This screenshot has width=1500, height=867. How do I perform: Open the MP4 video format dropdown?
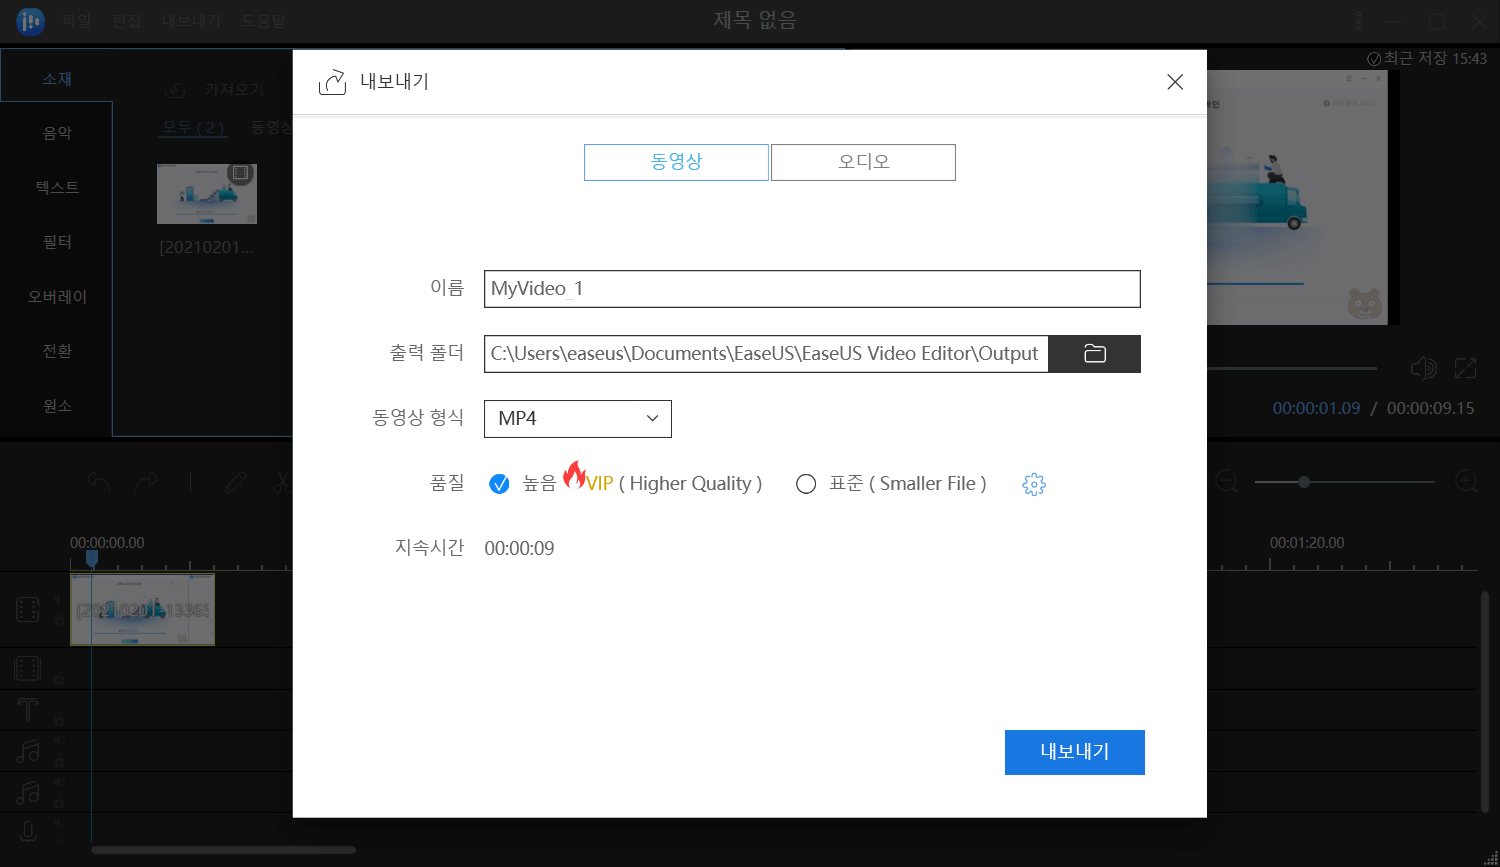[x=577, y=418]
